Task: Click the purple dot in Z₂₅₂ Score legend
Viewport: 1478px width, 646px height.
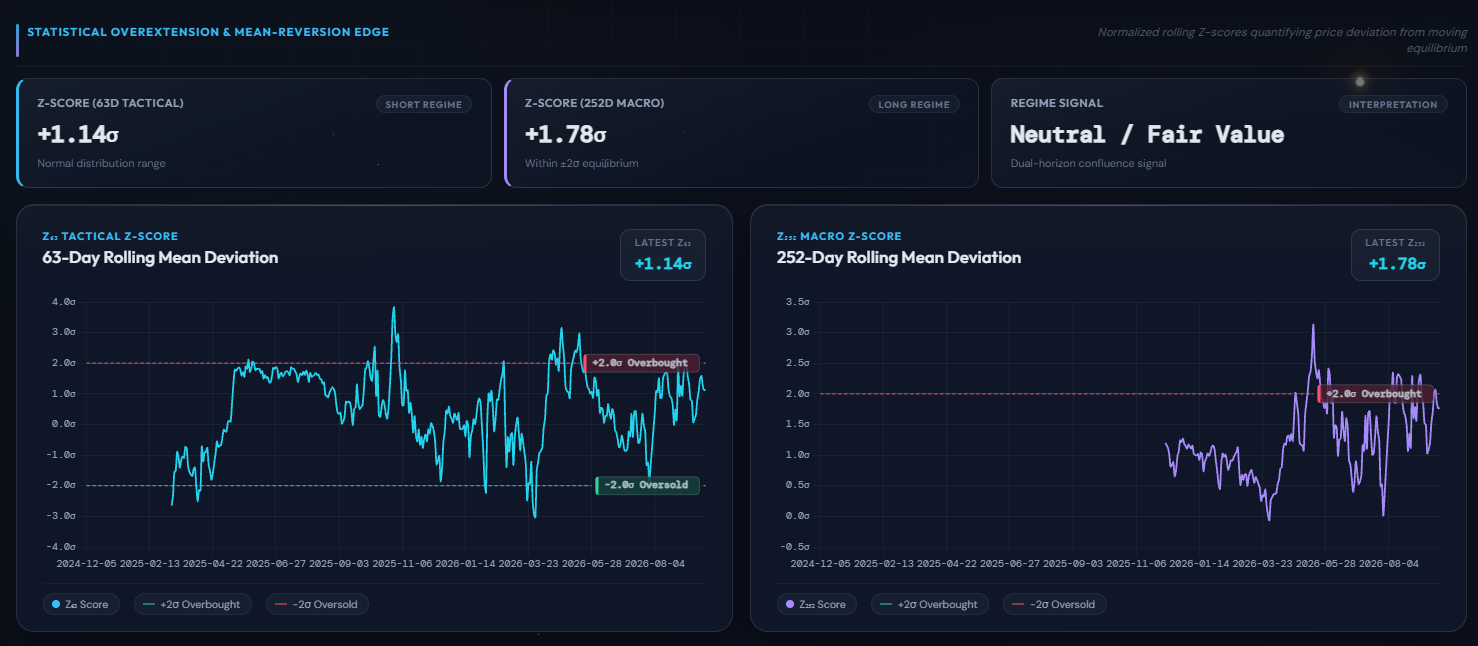Action: 790,604
